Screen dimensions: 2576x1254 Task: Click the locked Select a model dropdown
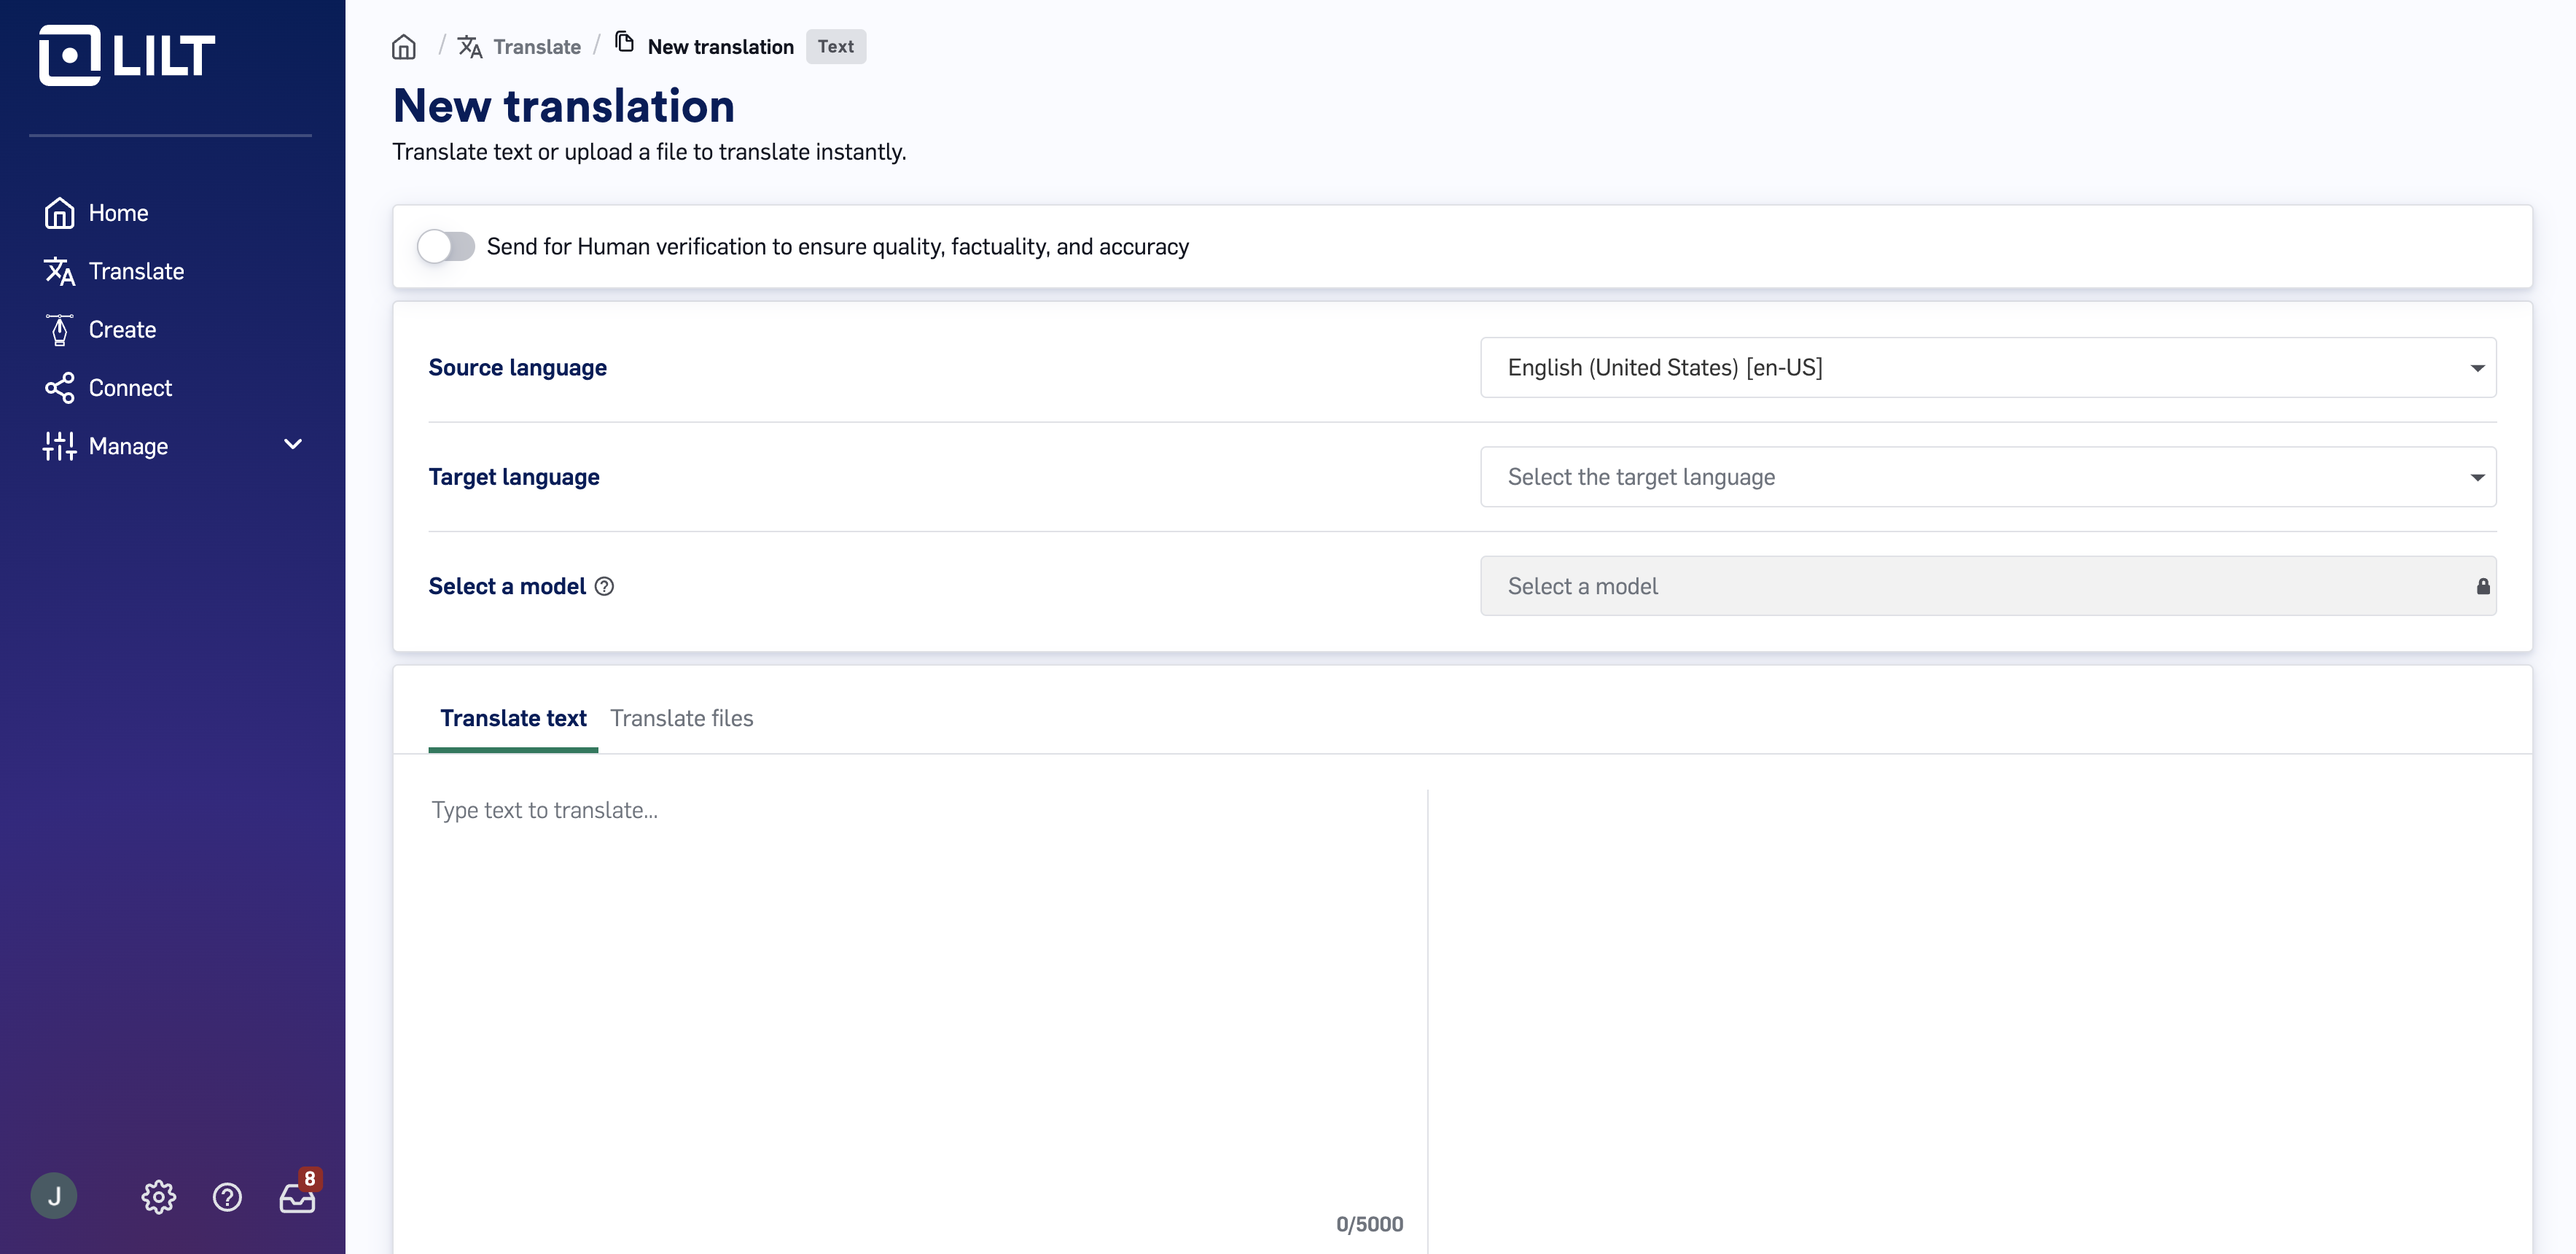point(1988,586)
